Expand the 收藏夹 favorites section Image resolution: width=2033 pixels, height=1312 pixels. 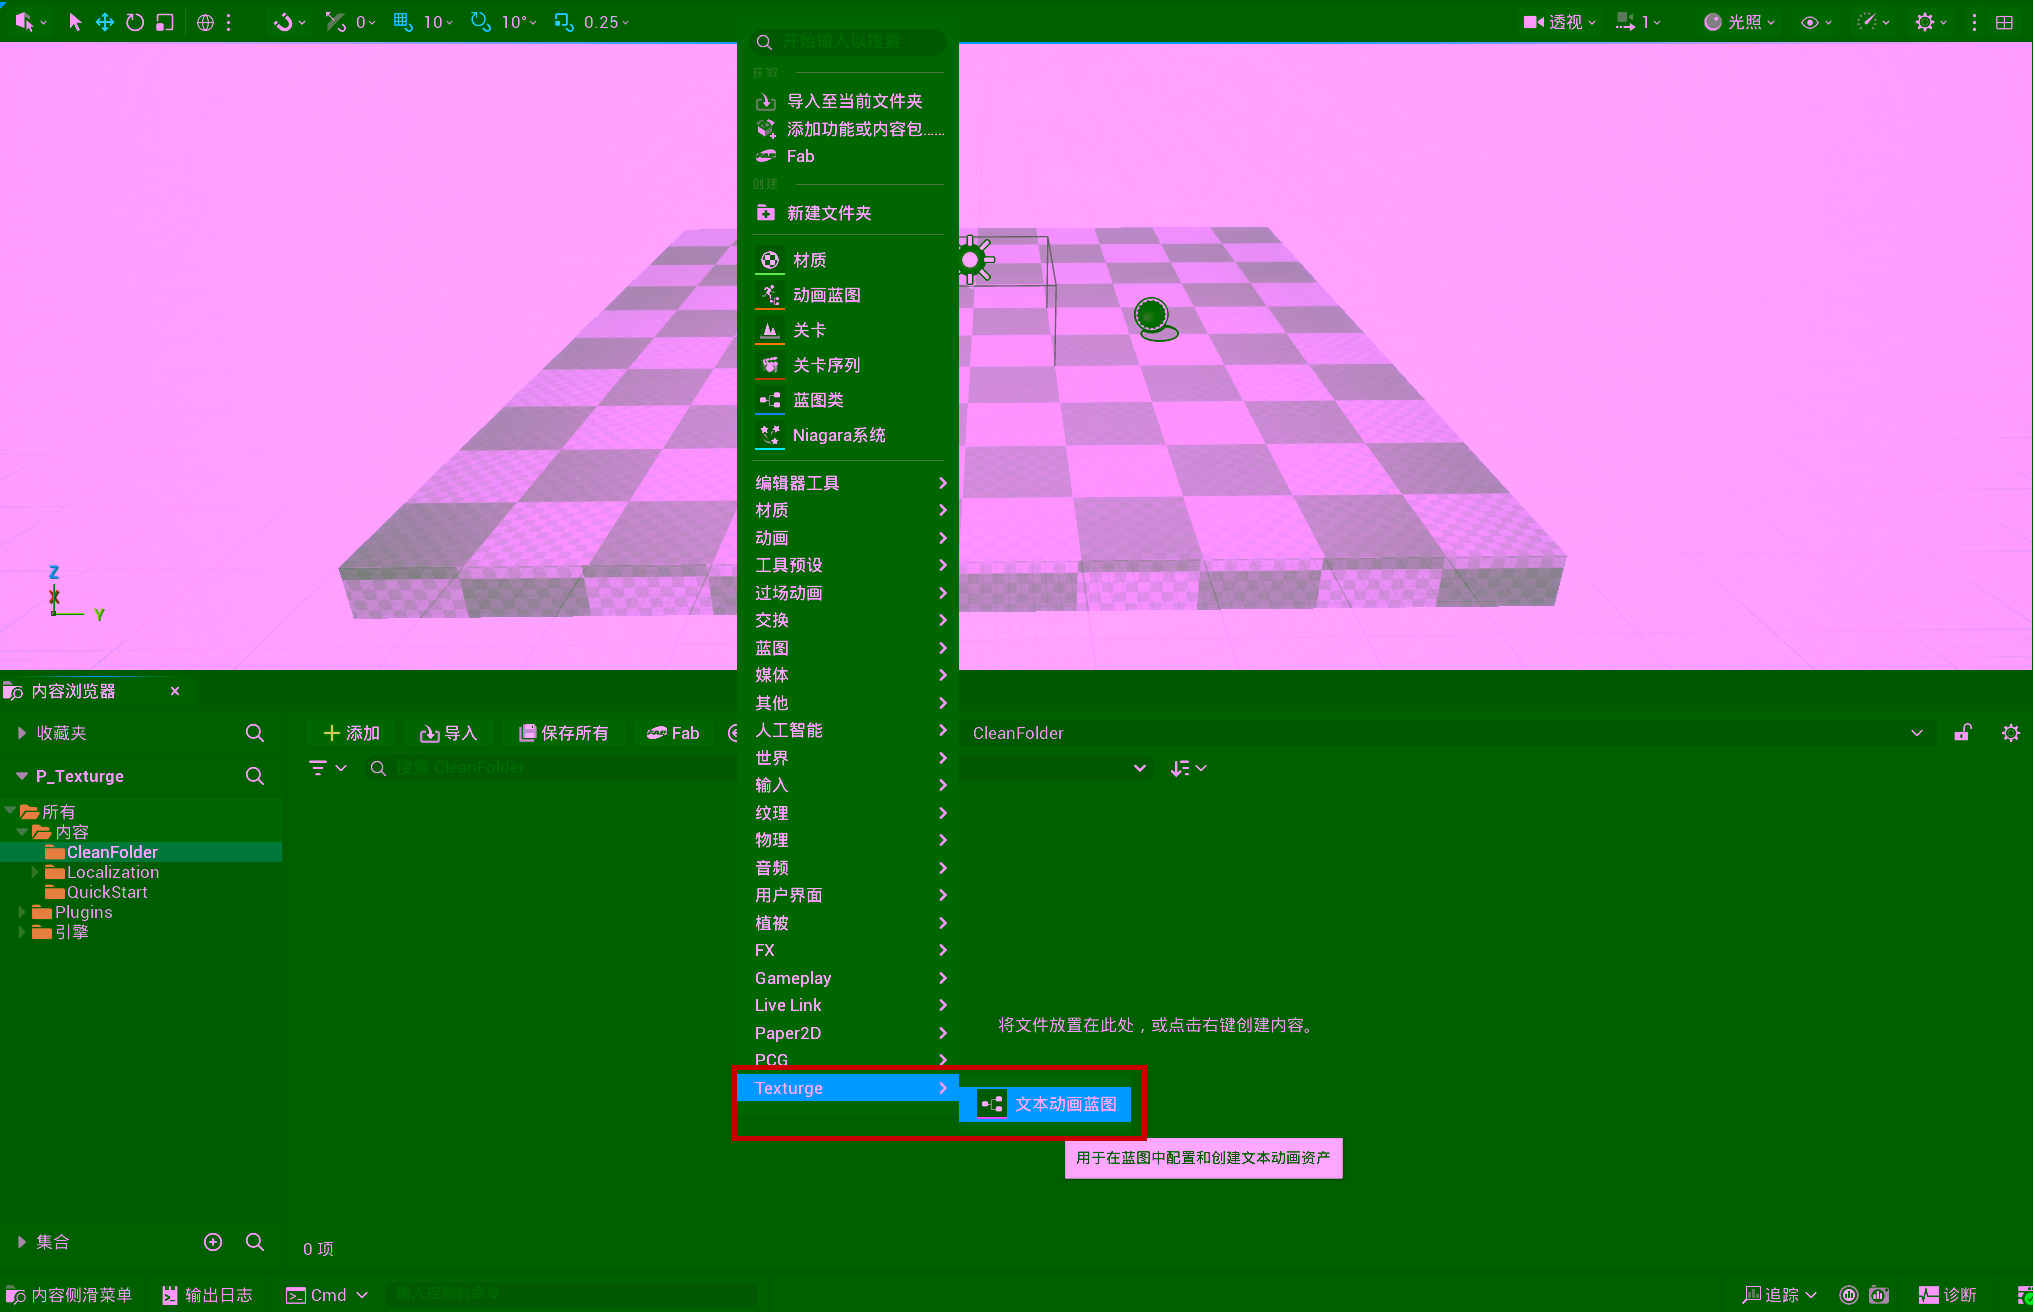coord(21,733)
